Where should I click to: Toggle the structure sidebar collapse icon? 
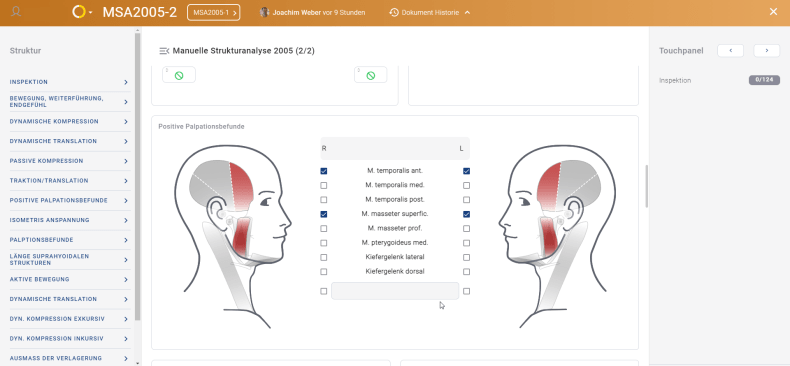(164, 51)
